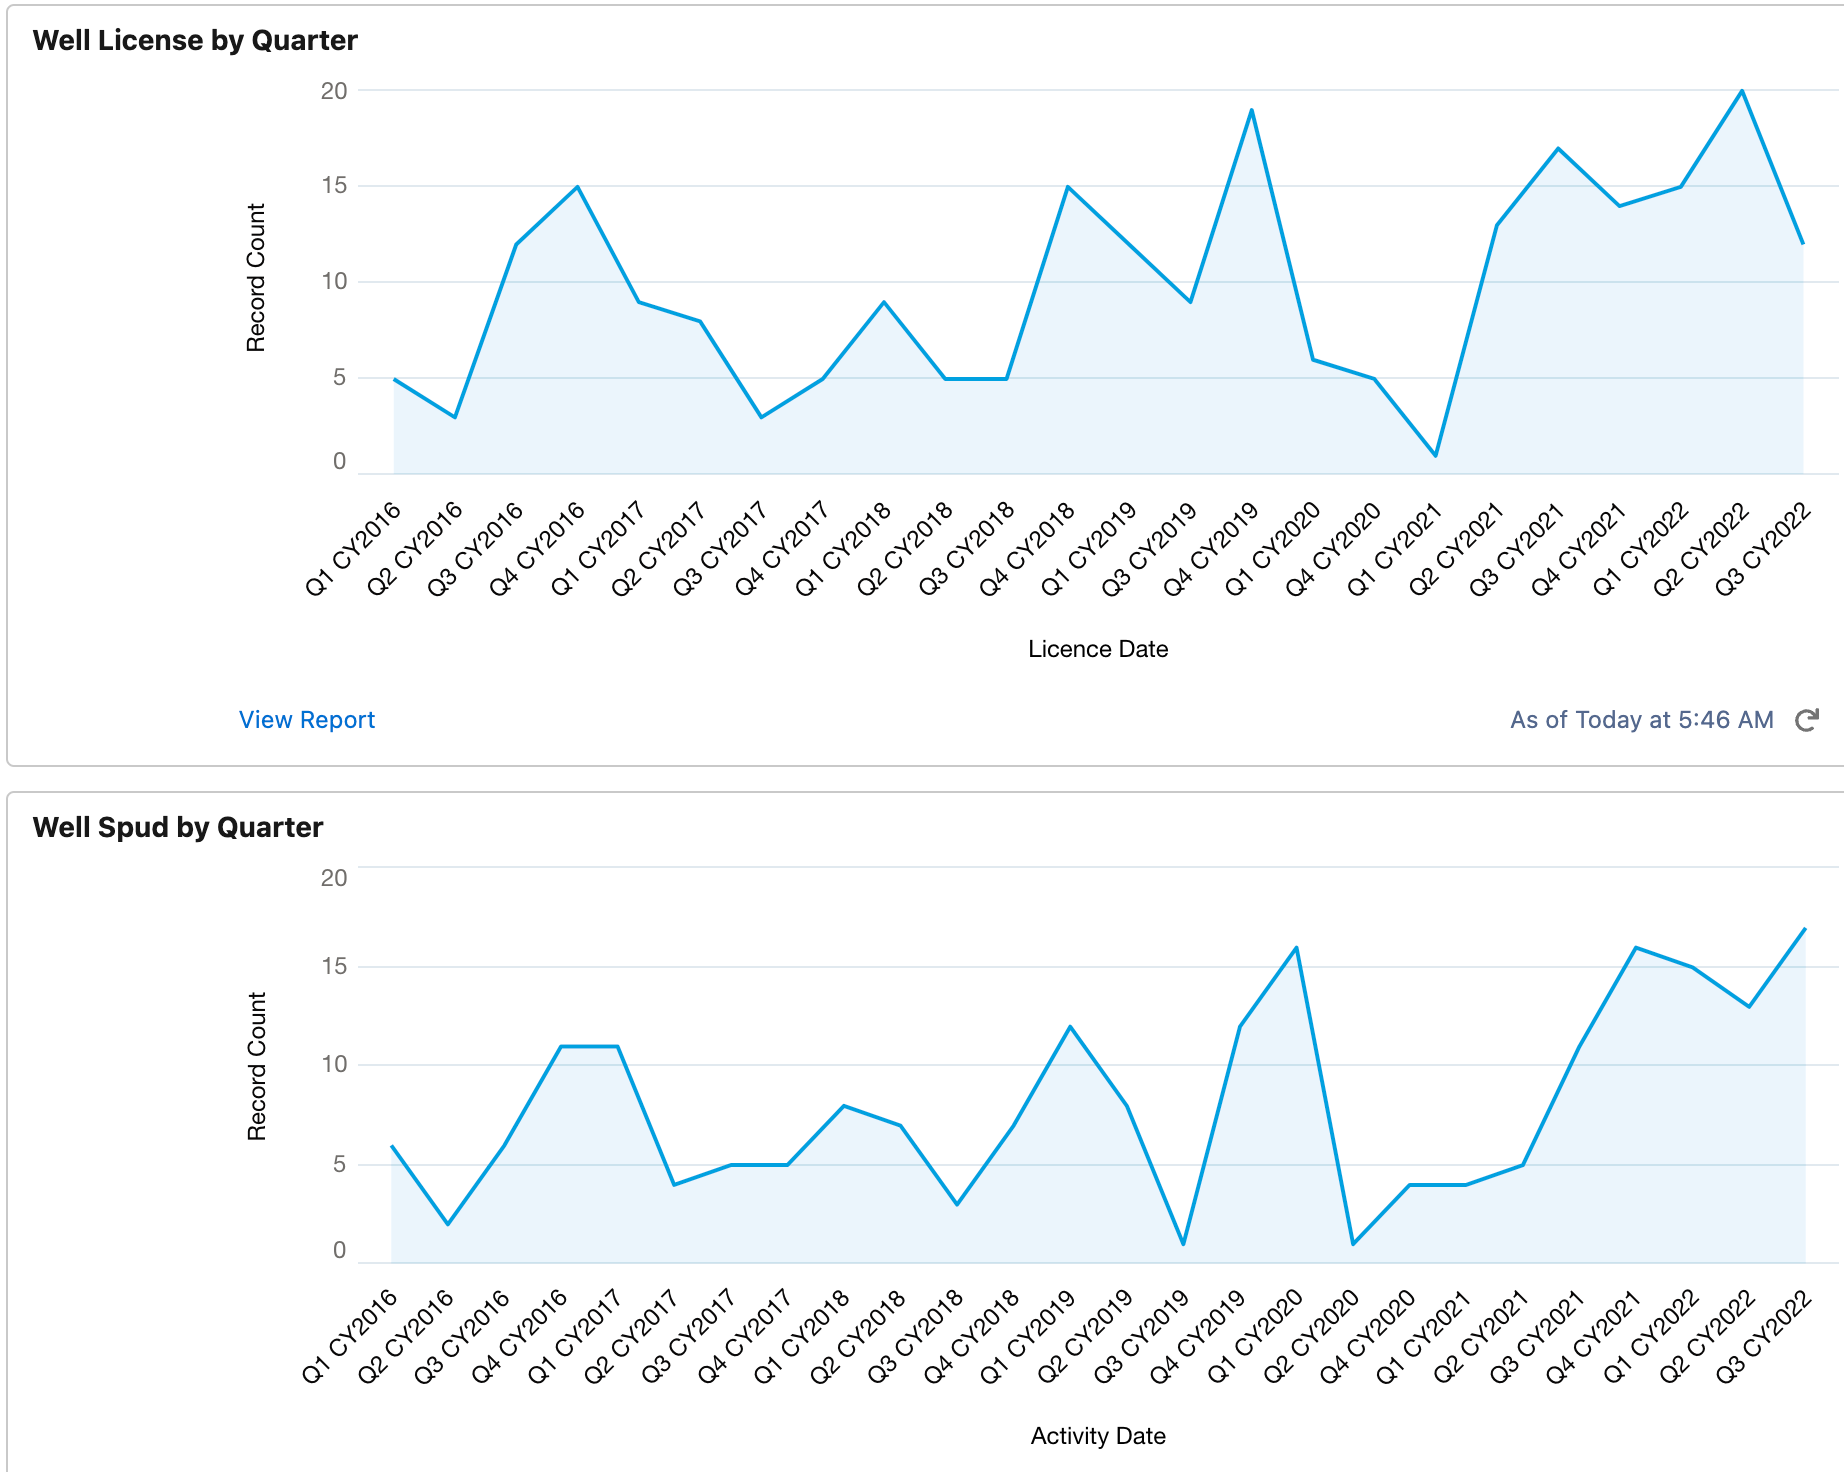Viewport: 1844px width, 1472px height.
Task: Click Q4 CY2021 point in Spud chart
Action: pyautogui.click(x=1636, y=947)
